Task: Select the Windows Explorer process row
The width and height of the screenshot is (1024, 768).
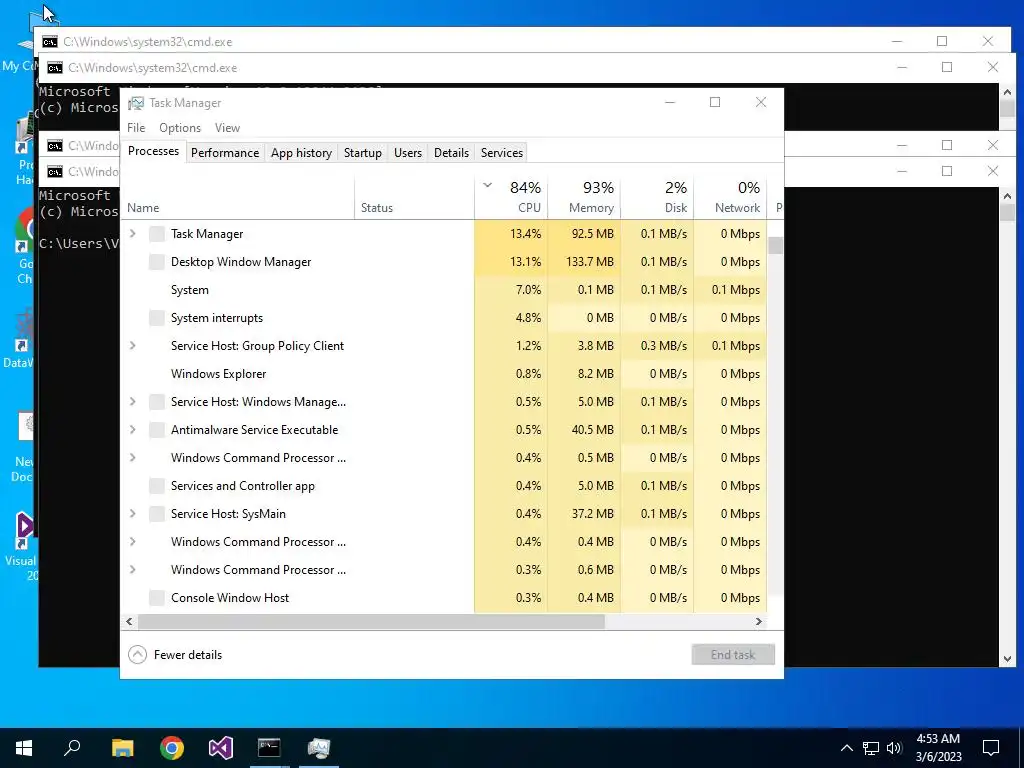Action: [x=443, y=374]
